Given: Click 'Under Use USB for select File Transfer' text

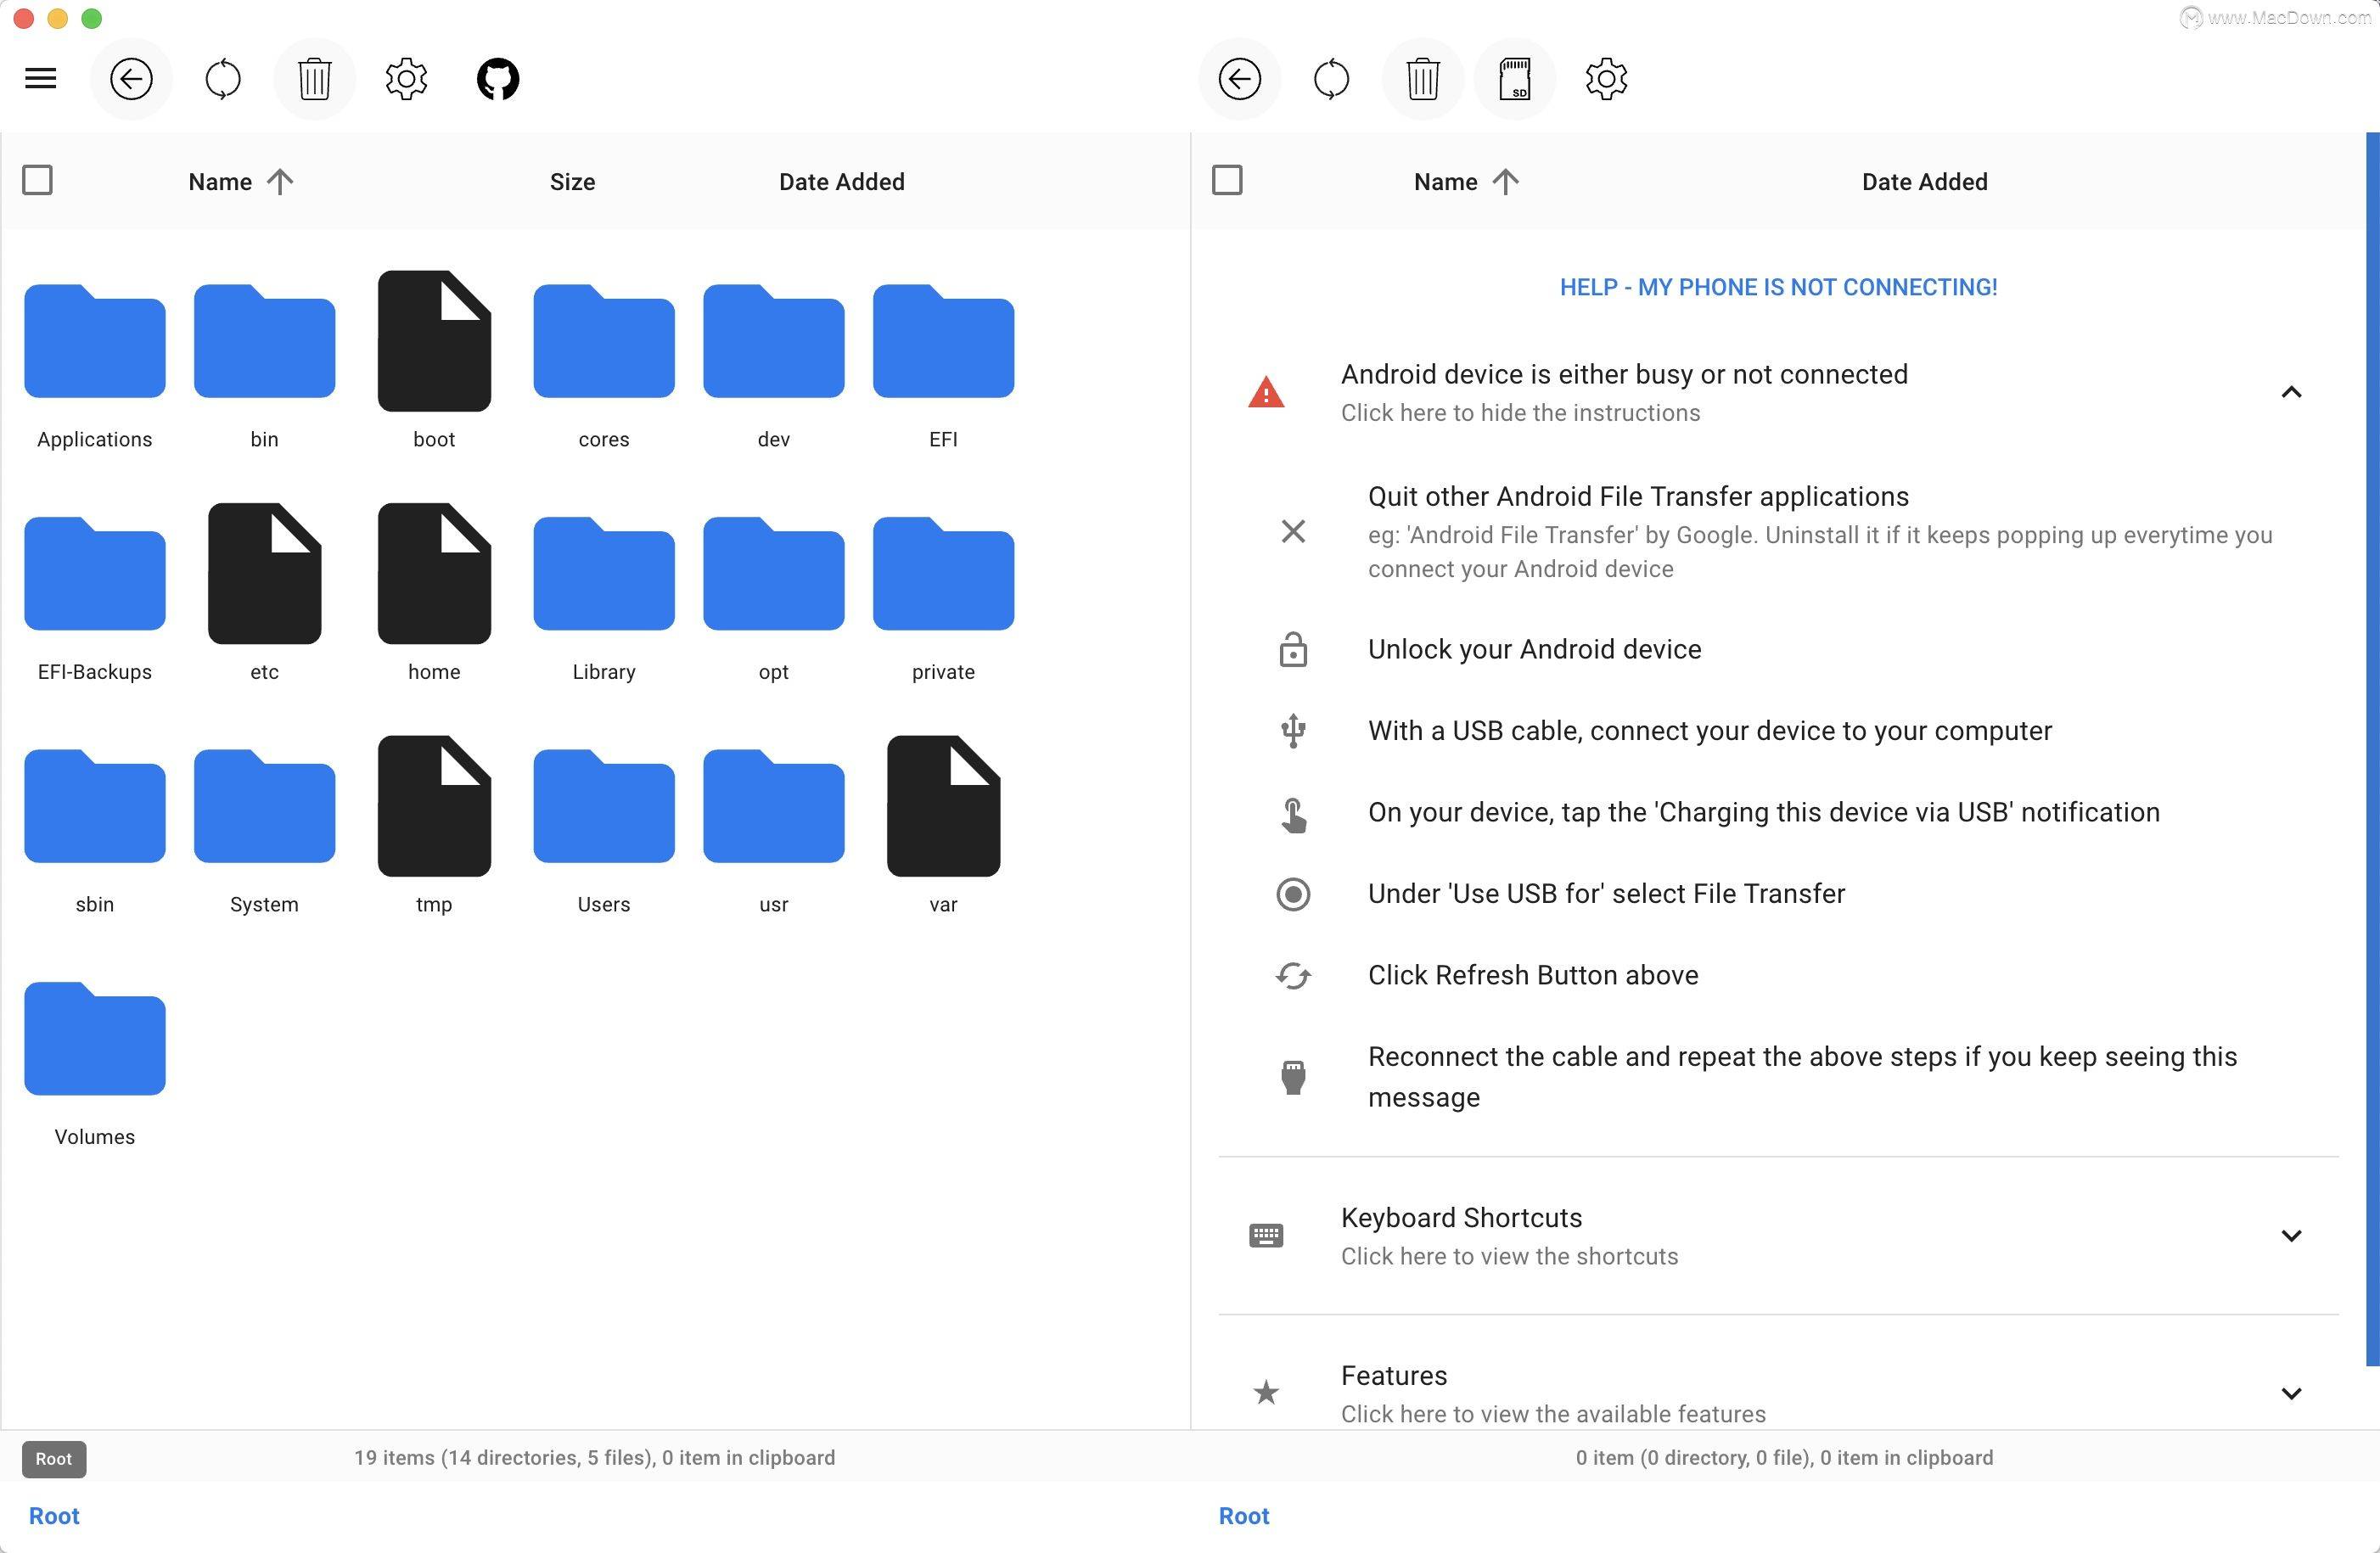Looking at the screenshot, I should tap(1606, 894).
